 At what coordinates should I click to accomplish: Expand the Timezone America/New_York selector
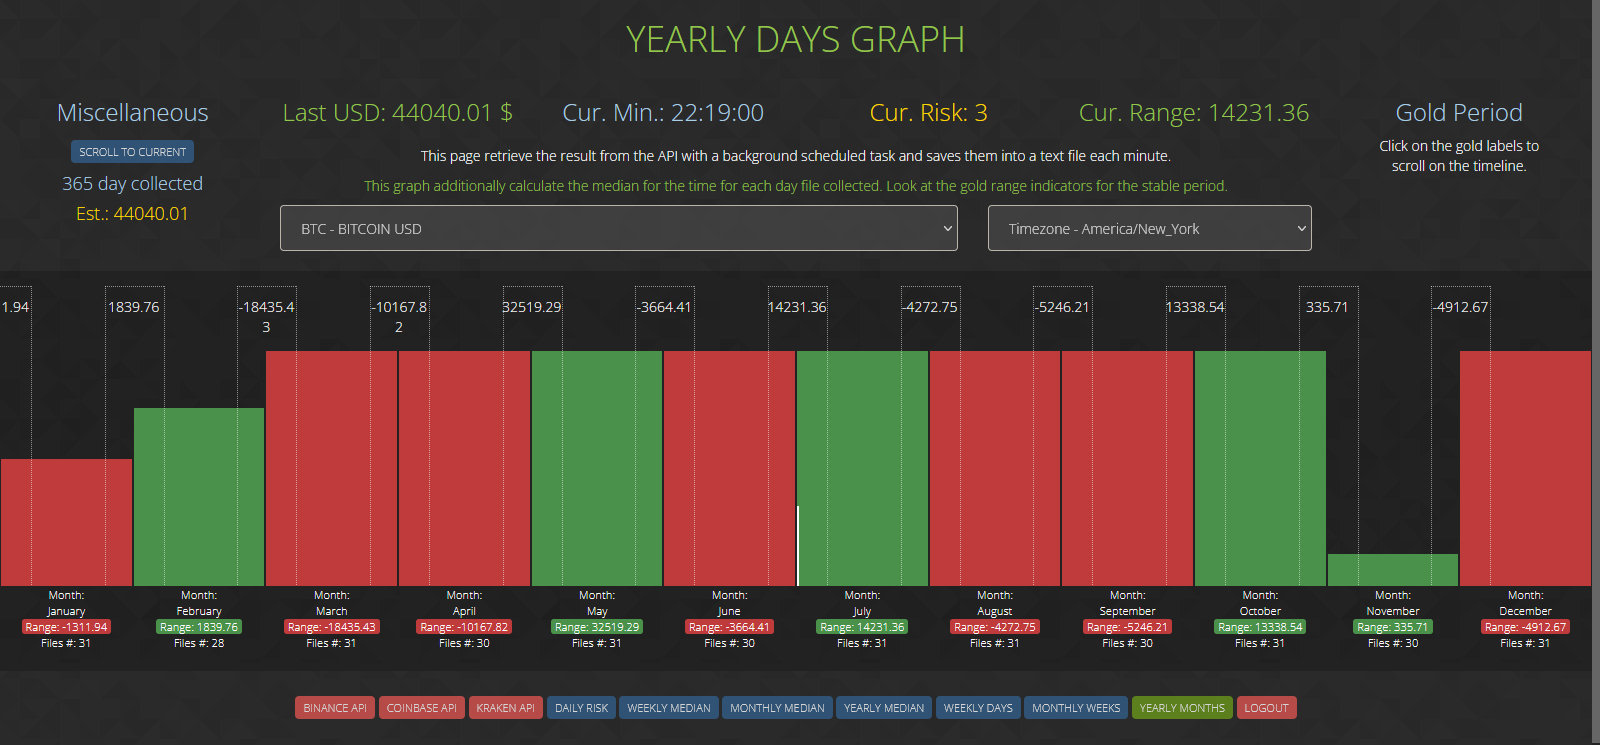point(1149,229)
